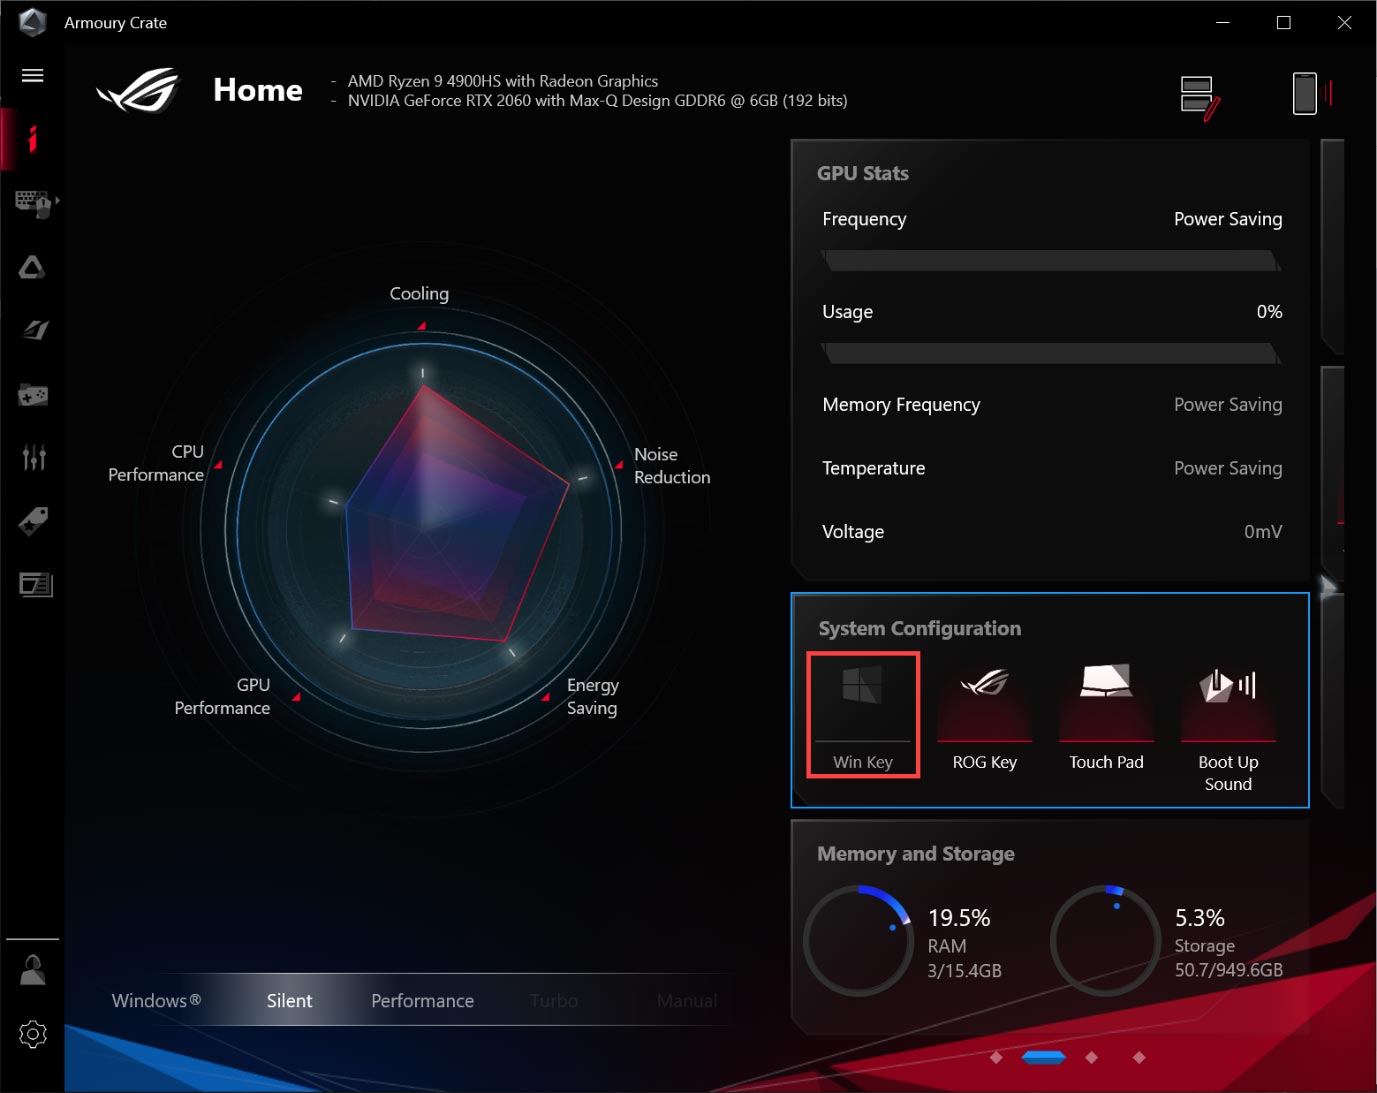Click the RAM usage gauge
This screenshot has height=1093, width=1377.
coord(858,940)
